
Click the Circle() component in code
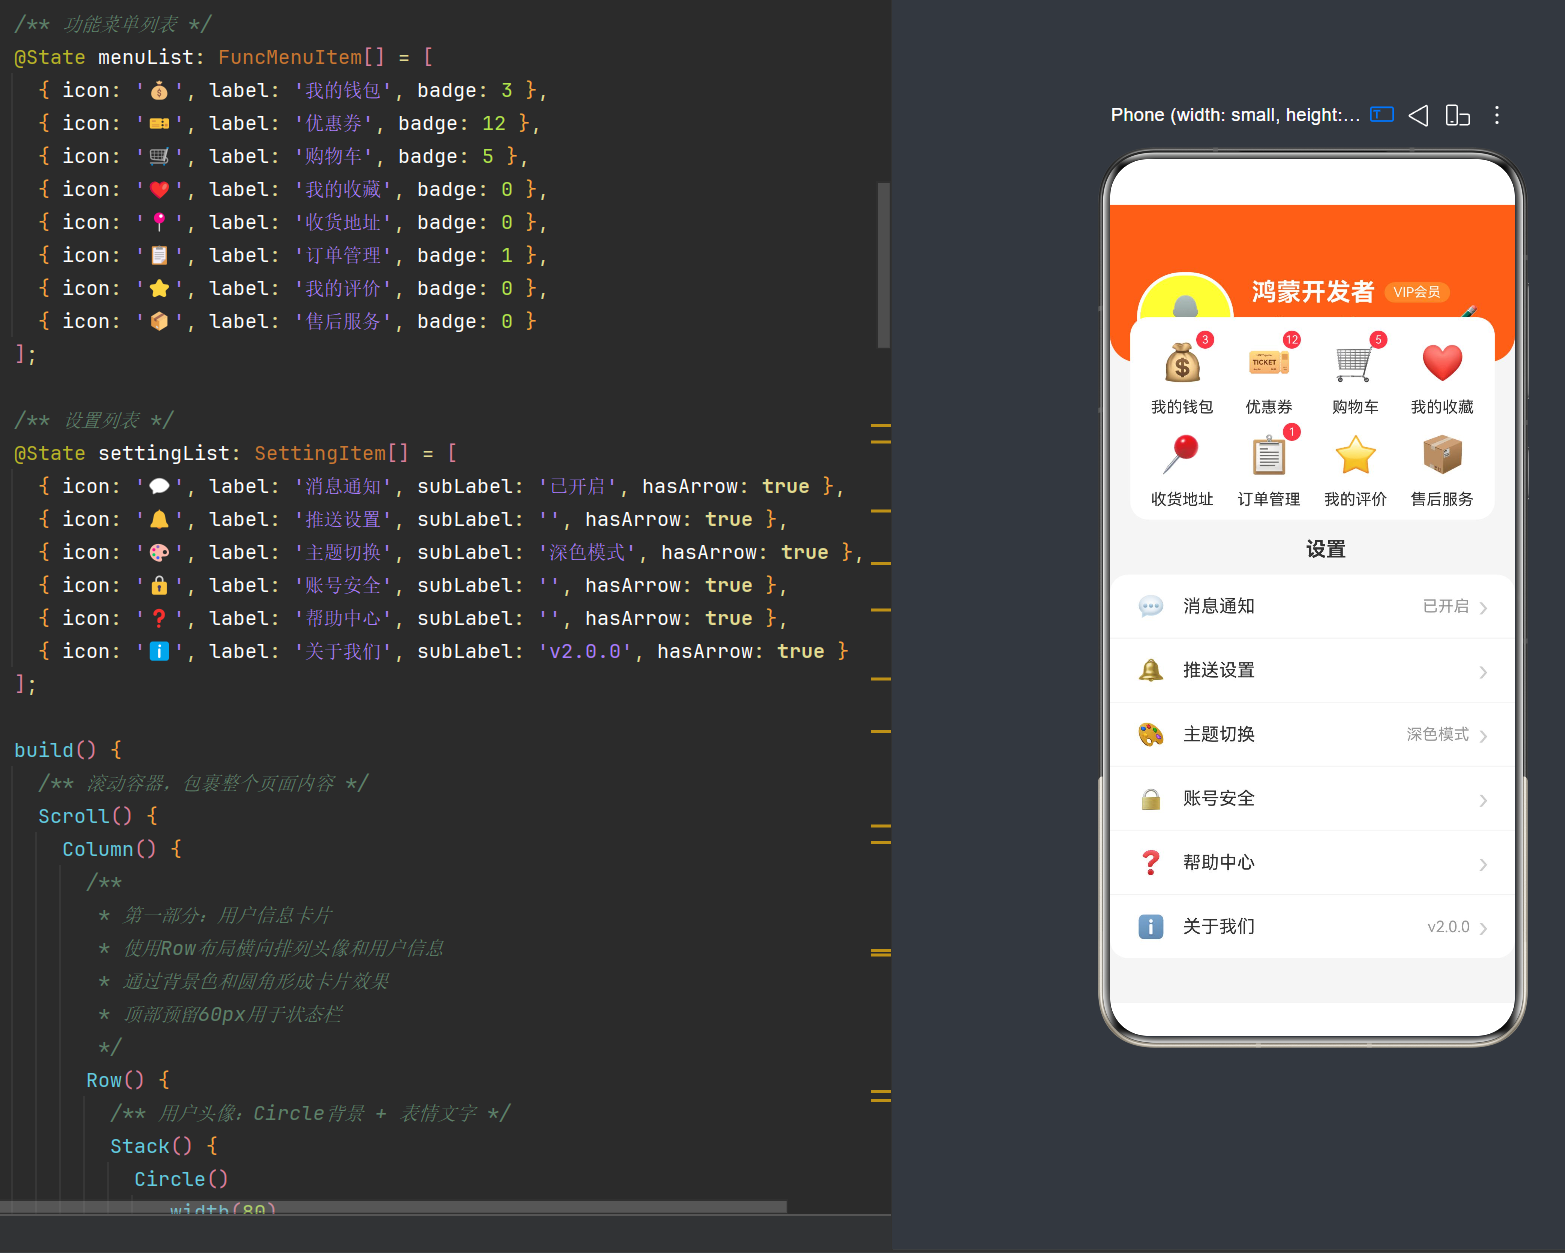coord(181,1179)
